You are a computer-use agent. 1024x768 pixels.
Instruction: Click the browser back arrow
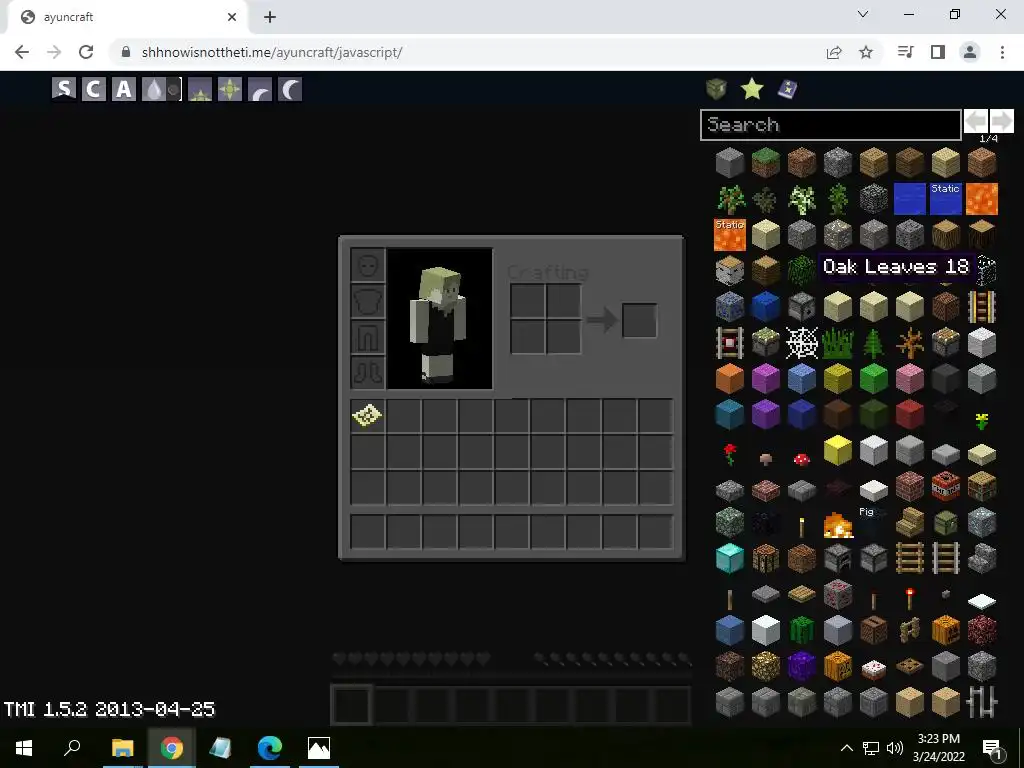pyautogui.click(x=22, y=52)
